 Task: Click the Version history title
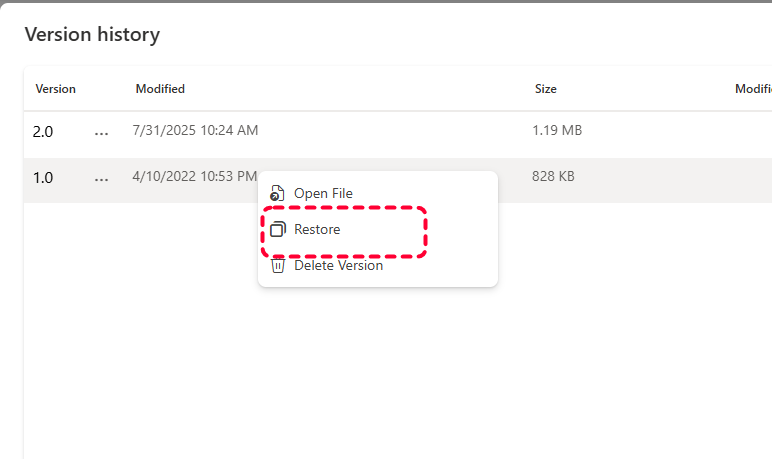pyautogui.click(x=93, y=34)
